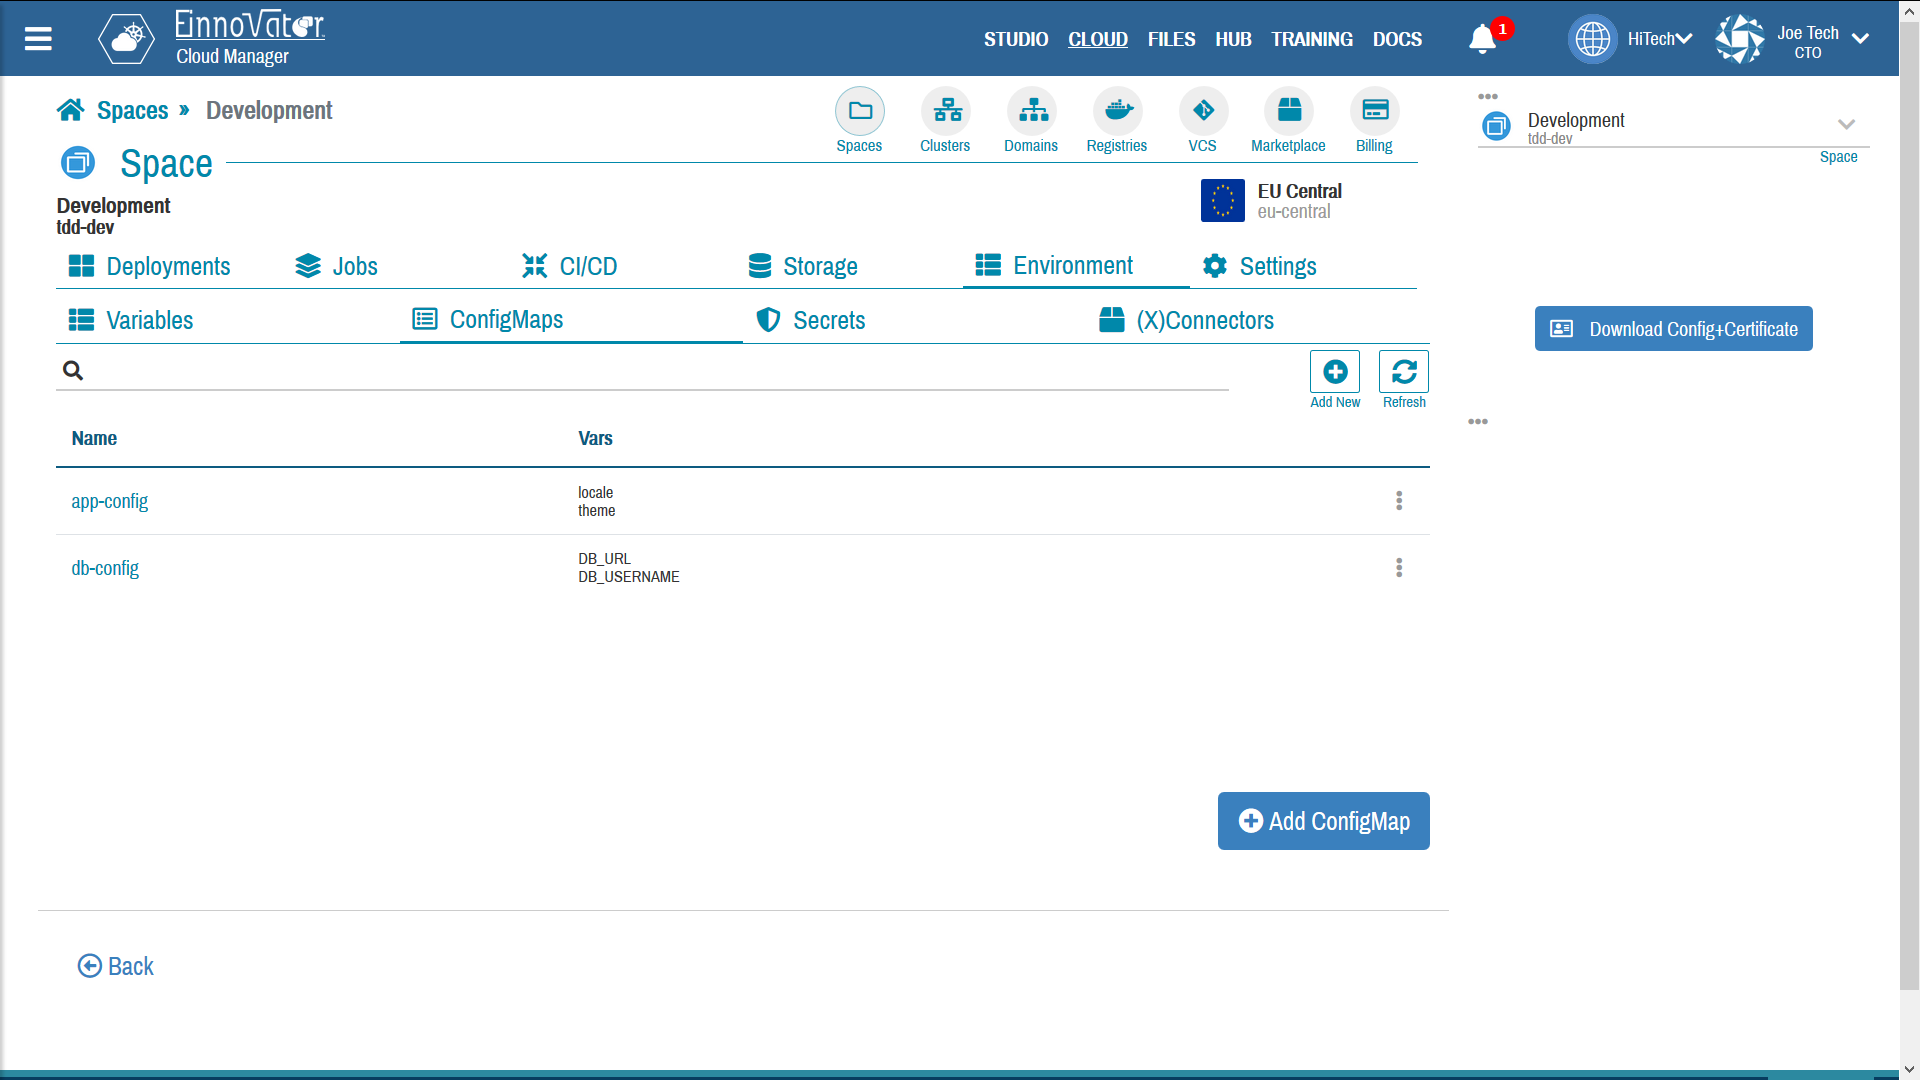The width and height of the screenshot is (1920, 1080).
Task: Click into the ConfigMaps search field
Action: tap(642, 371)
